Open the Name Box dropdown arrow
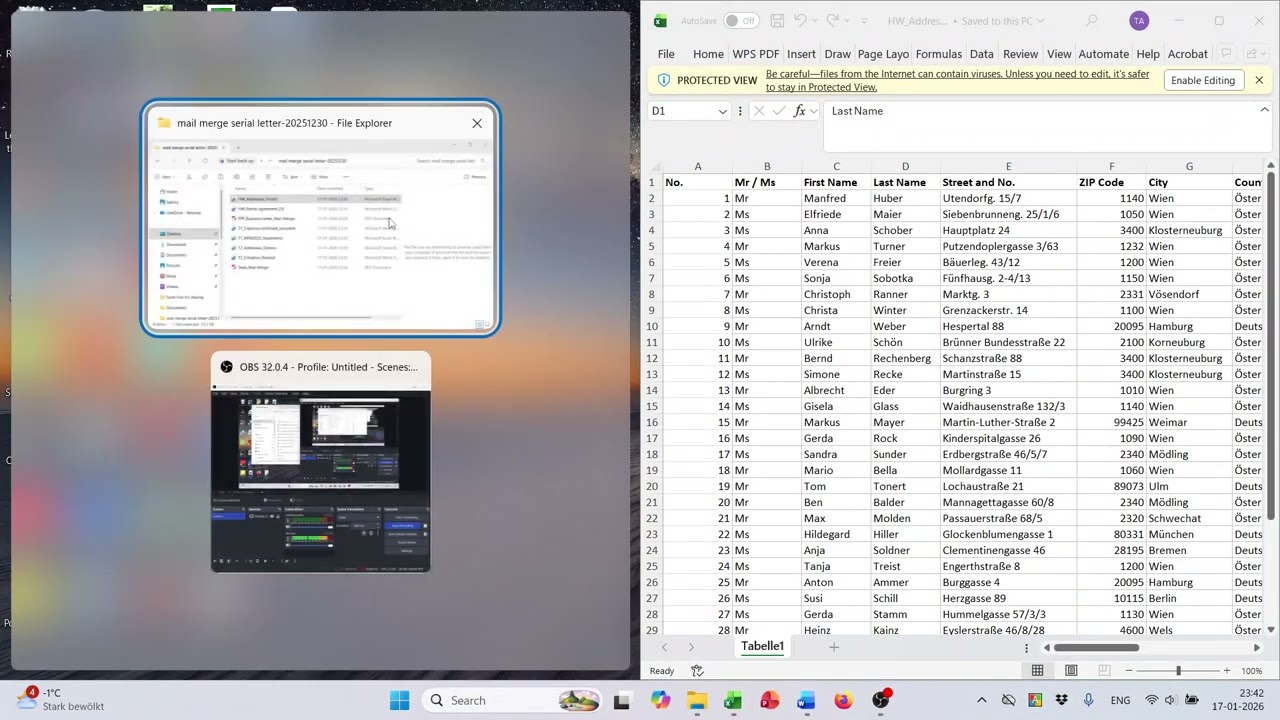Image resolution: width=1280 pixels, height=720 pixels. coord(722,111)
